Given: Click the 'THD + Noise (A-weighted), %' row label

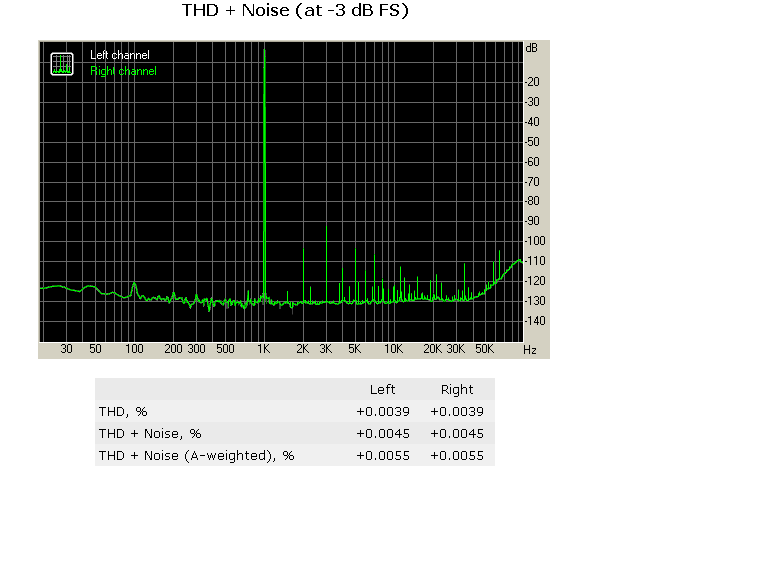Looking at the screenshot, I should pyautogui.click(x=196, y=456).
